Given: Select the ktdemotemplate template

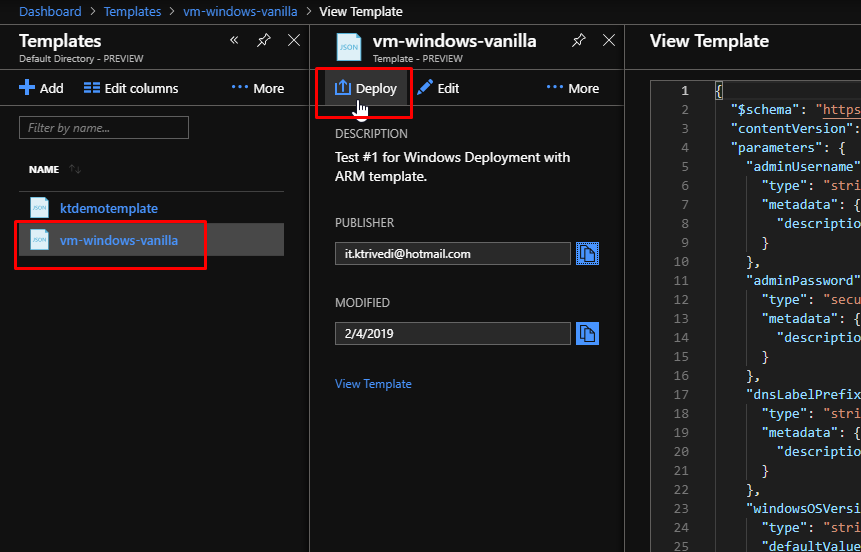Looking at the screenshot, I should [109, 208].
